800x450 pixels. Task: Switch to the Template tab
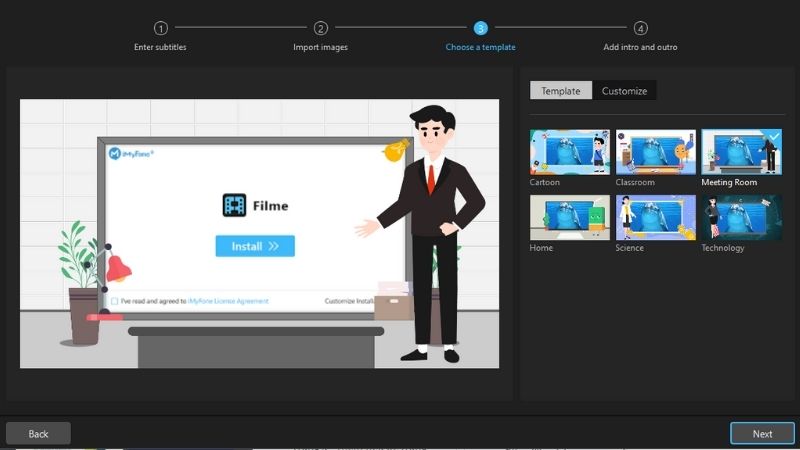(x=561, y=90)
